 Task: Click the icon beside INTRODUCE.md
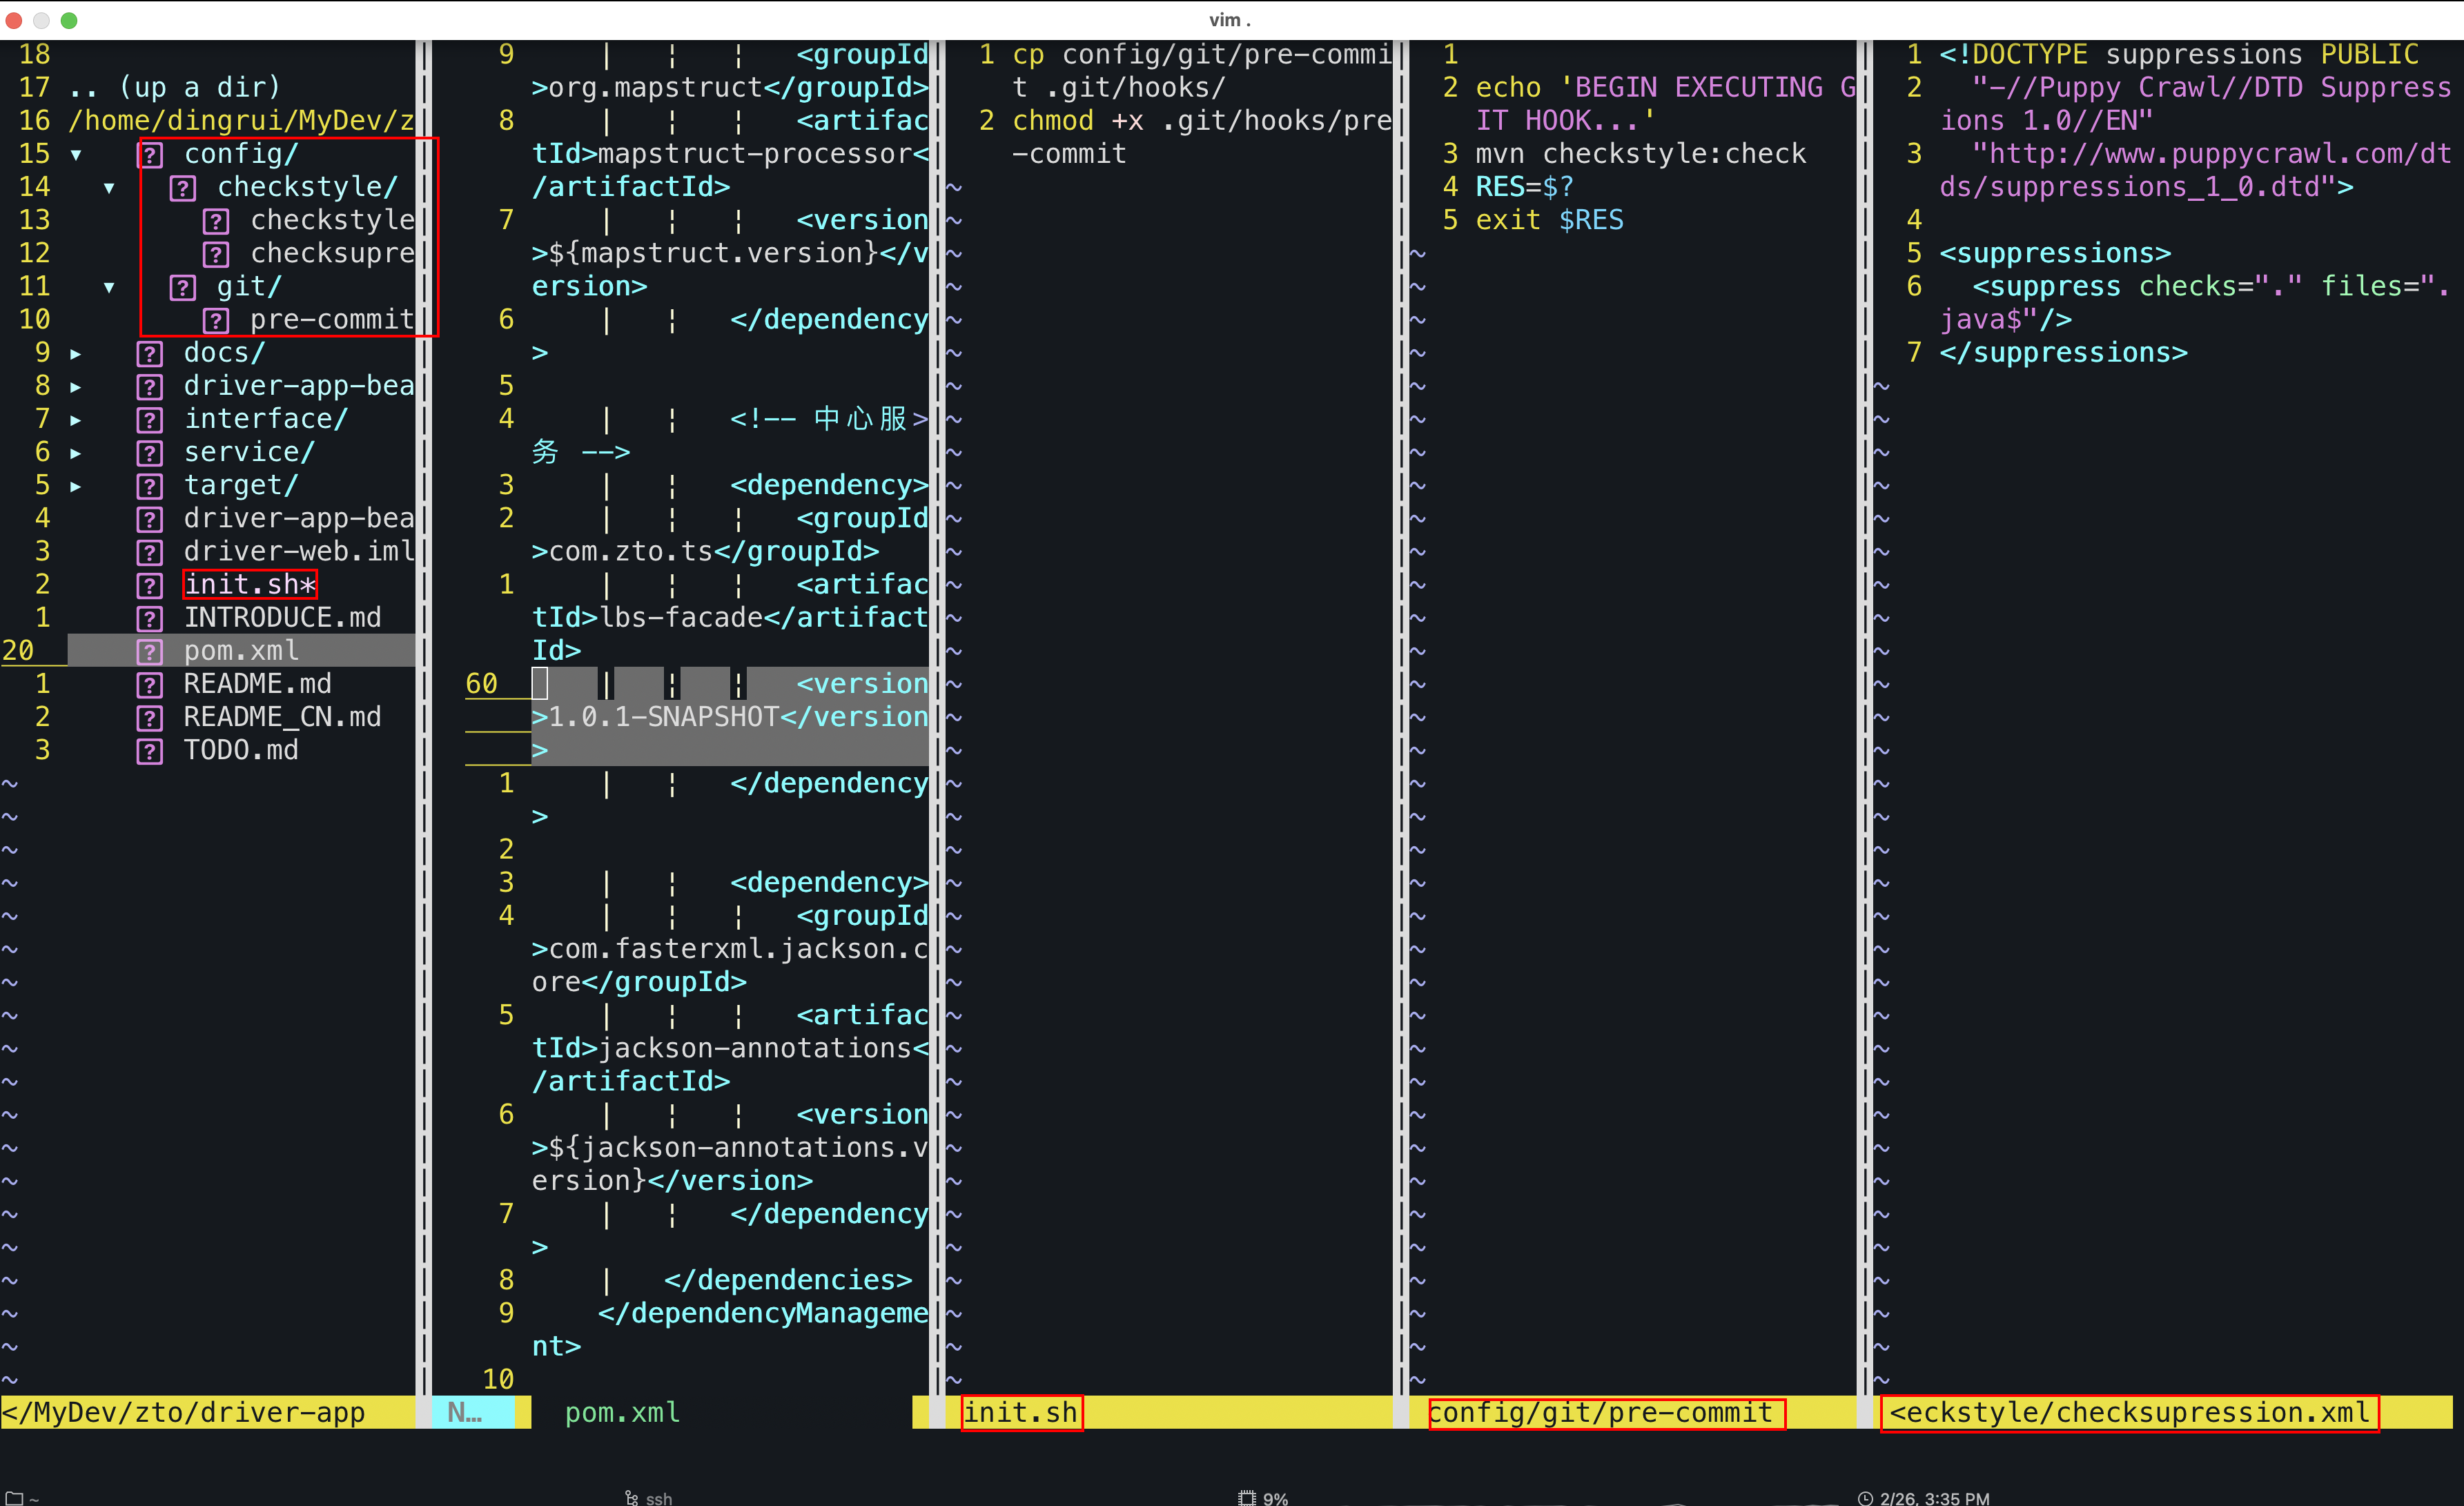[149, 619]
